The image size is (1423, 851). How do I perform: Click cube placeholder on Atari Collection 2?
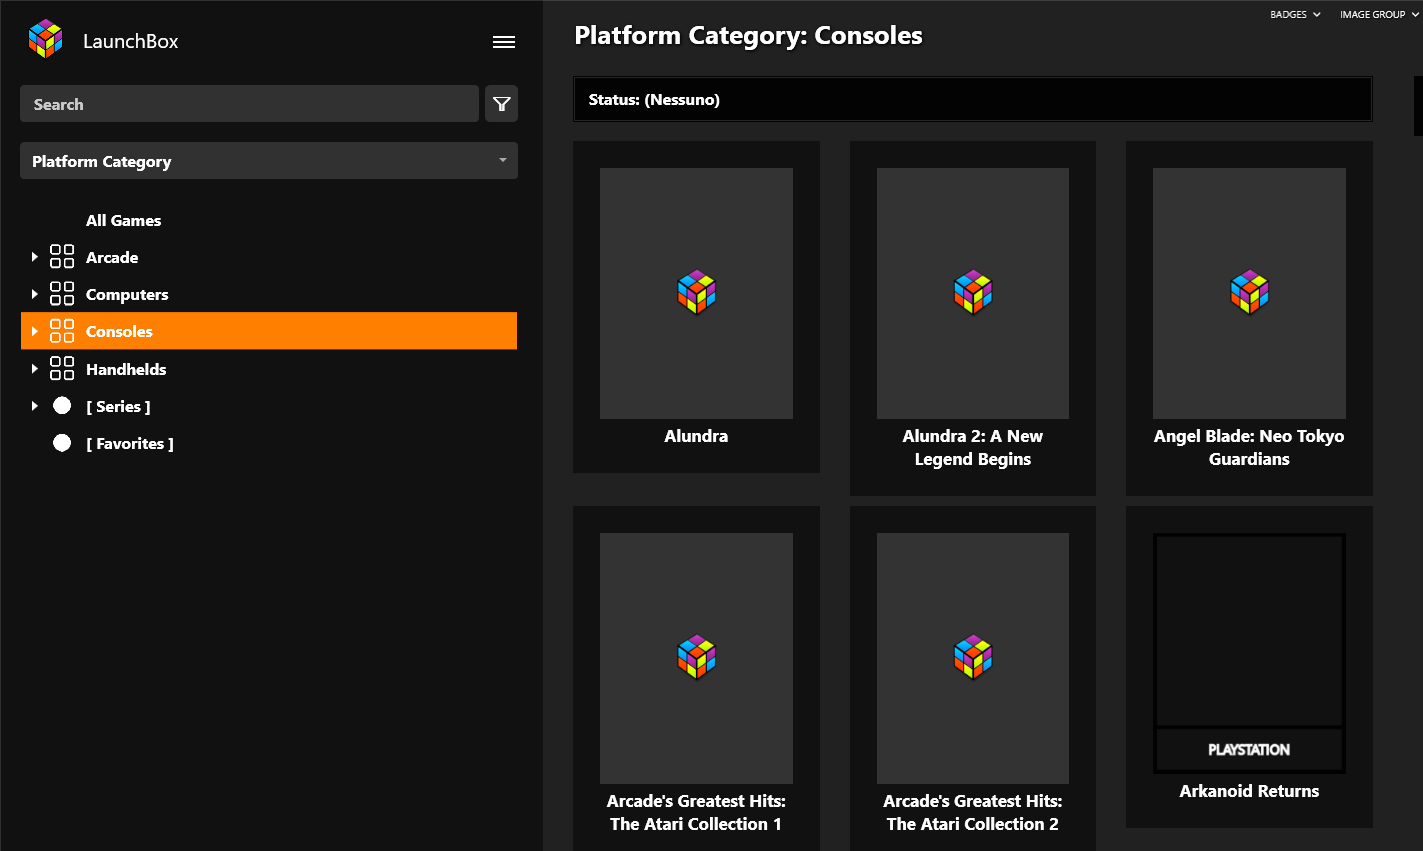pyautogui.click(x=973, y=658)
